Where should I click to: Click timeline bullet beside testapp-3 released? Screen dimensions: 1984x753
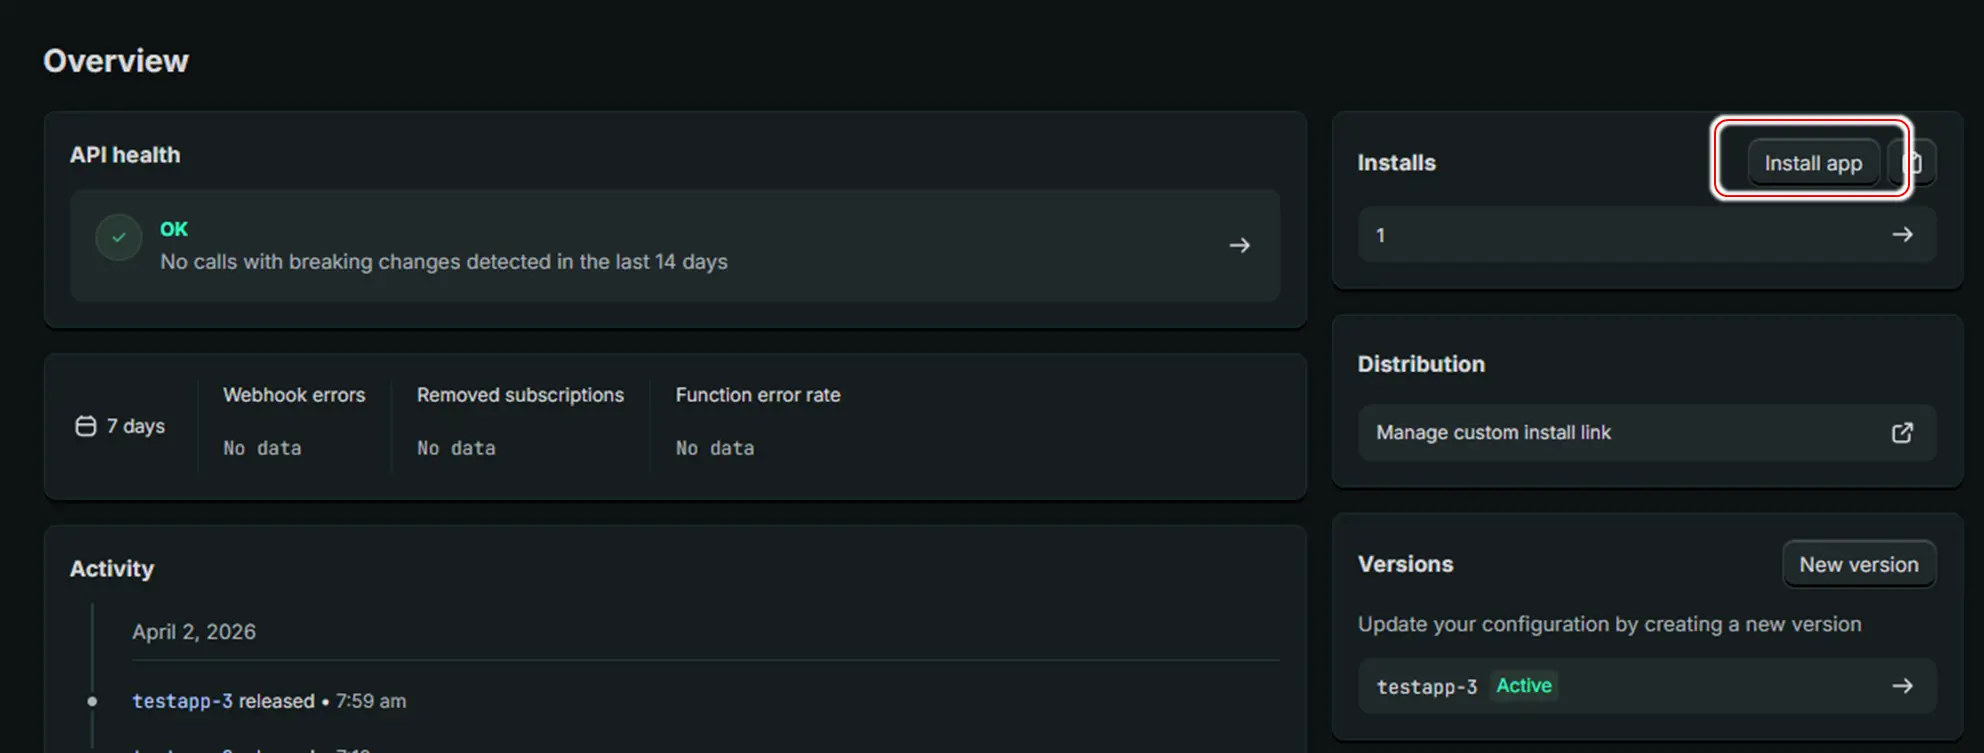pos(92,701)
